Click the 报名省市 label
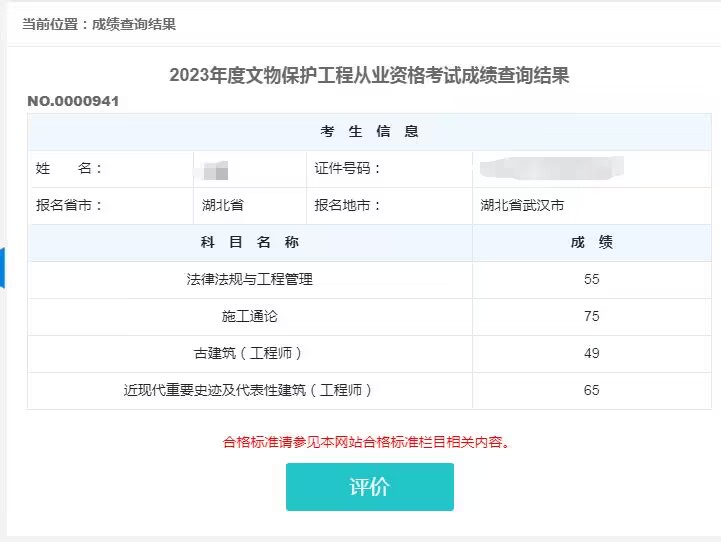The width and height of the screenshot is (721, 542). (x=69, y=205)
